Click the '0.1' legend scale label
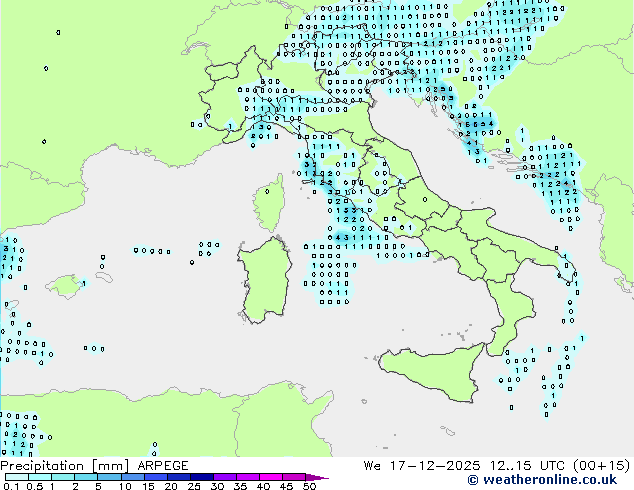Viewport: 634px width, 490px height. 11,486
